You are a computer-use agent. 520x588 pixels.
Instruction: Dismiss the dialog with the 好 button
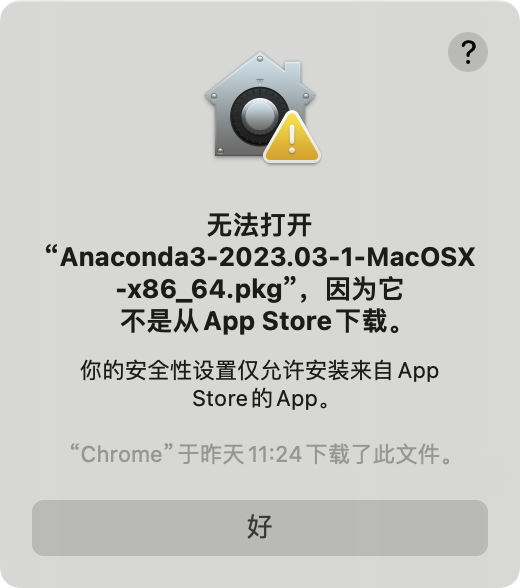click(x=260, y=527)
